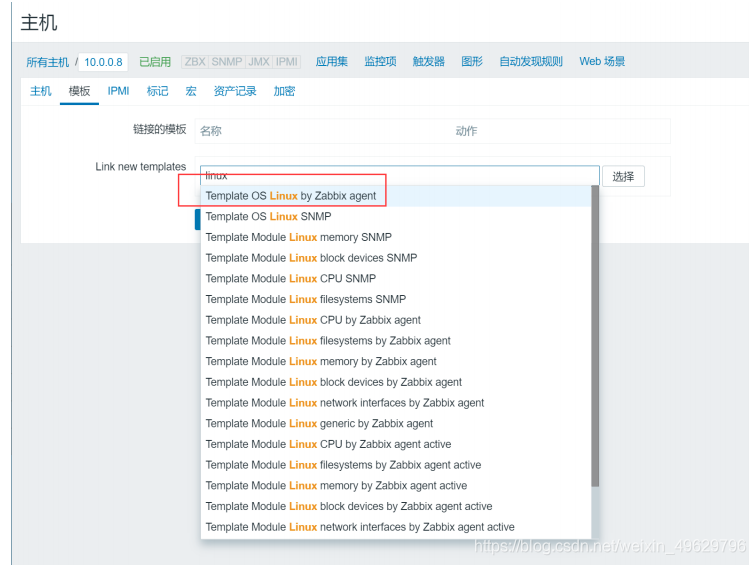Switch to the 标记 tab

pyautogui.click(x=158, y=91)
